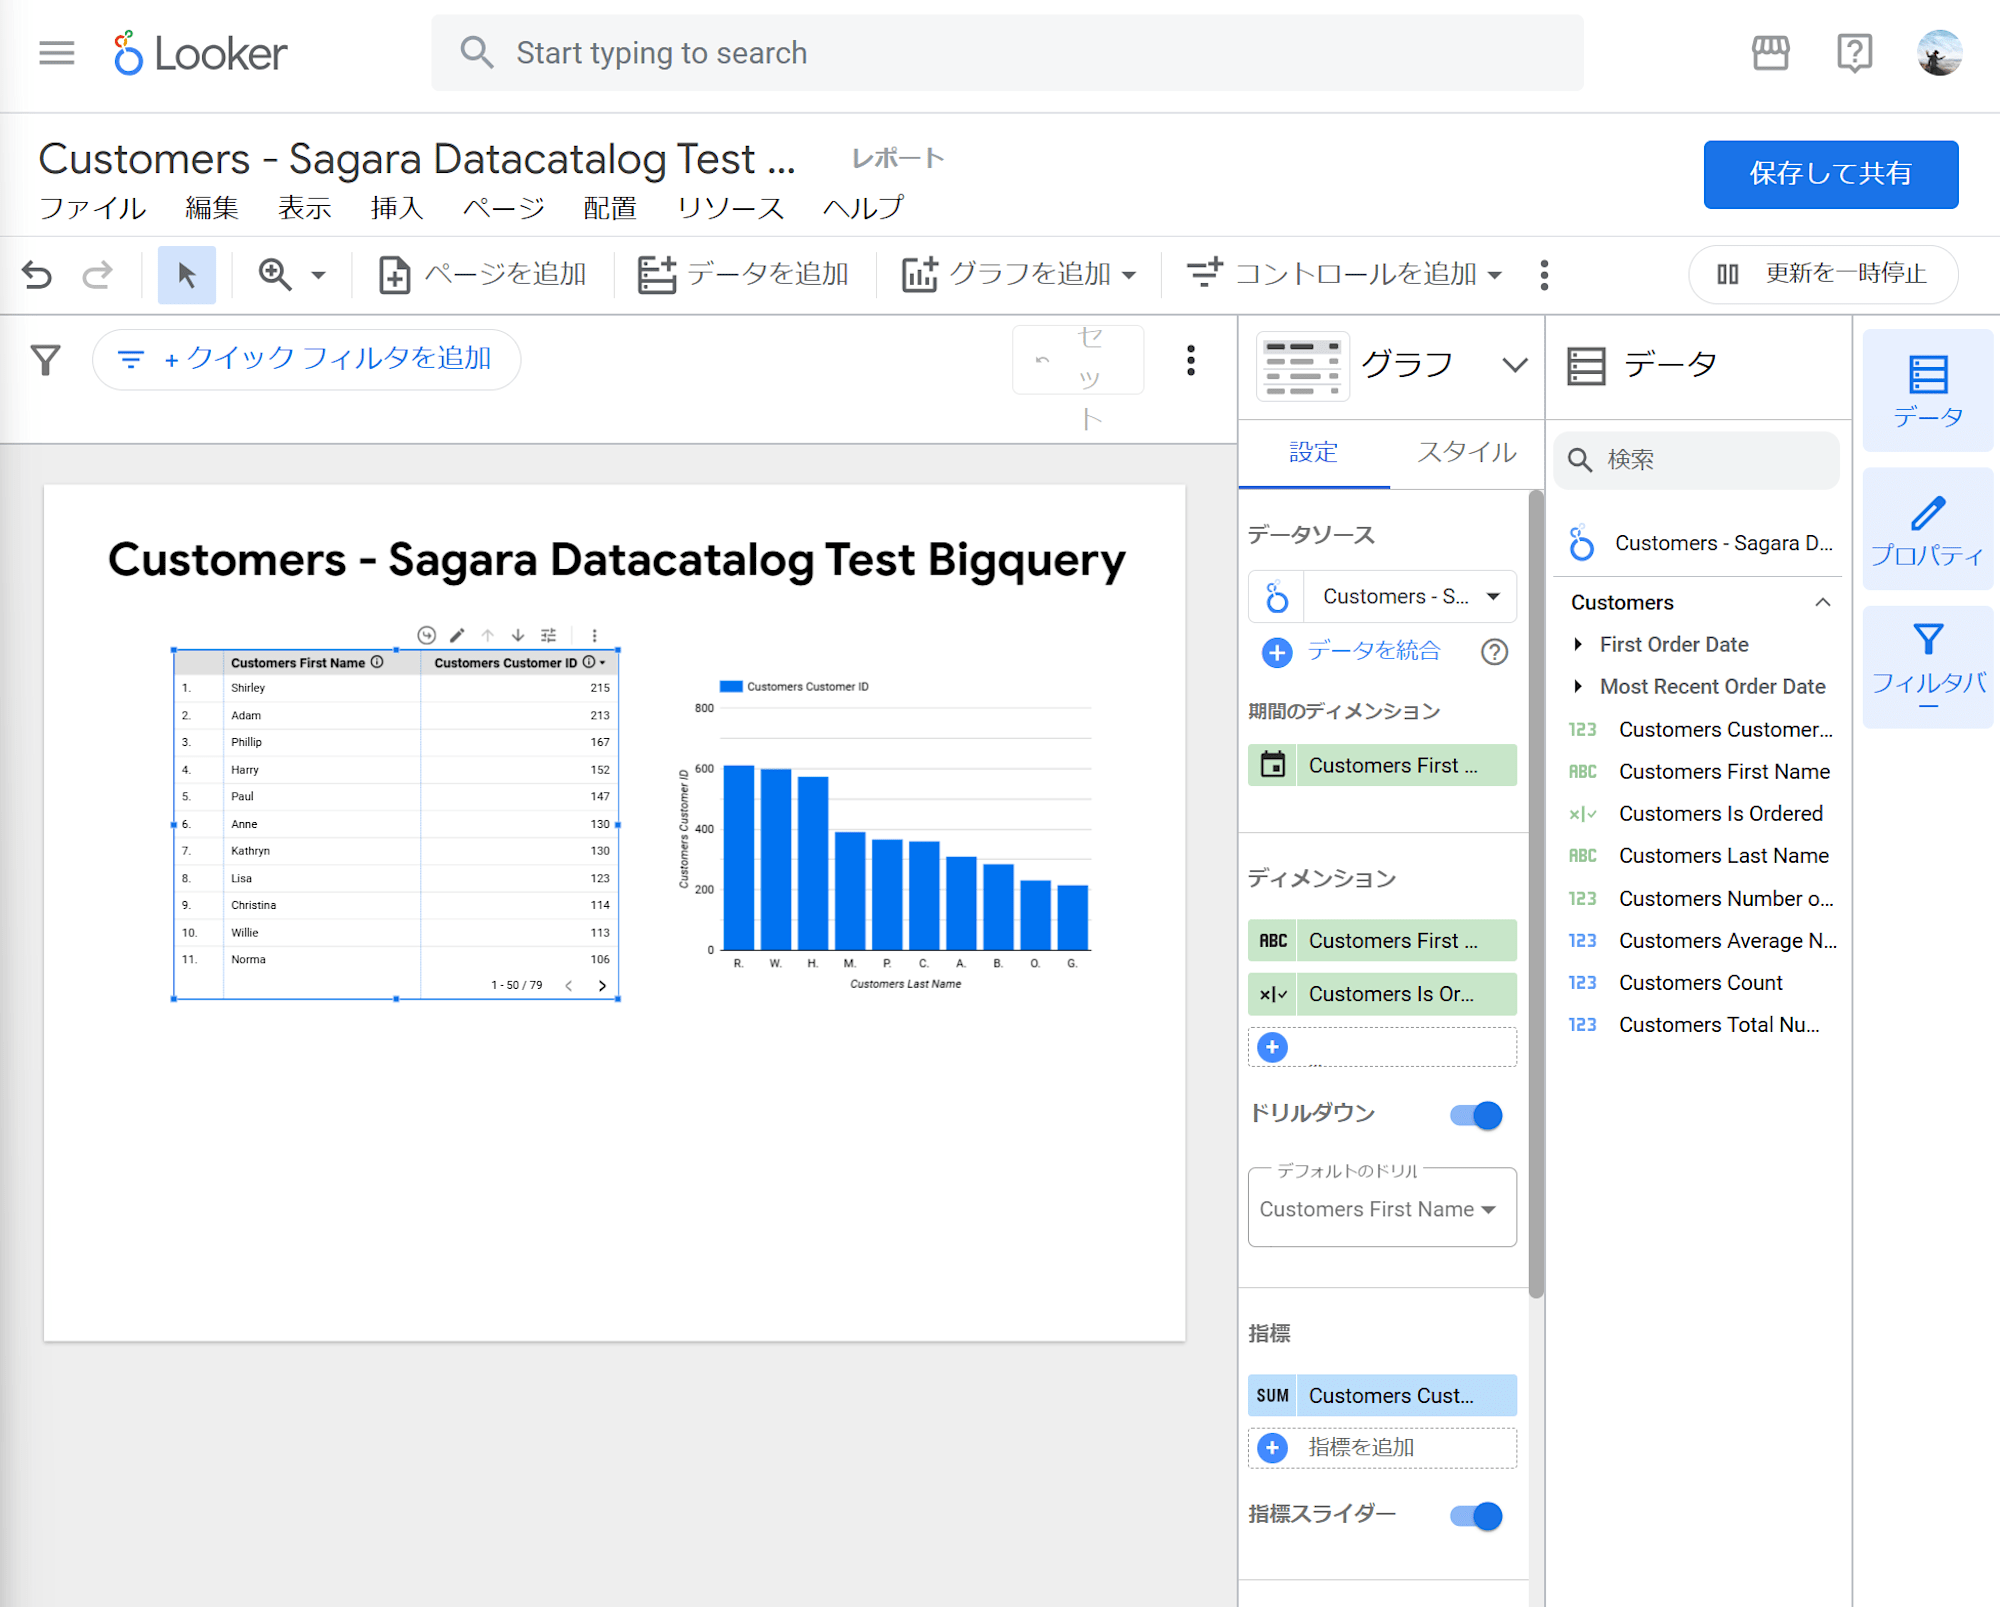The height and width of the screenshot is (1607, 2000).
Task: Expand the chart type chevron
Action: 1515,365
